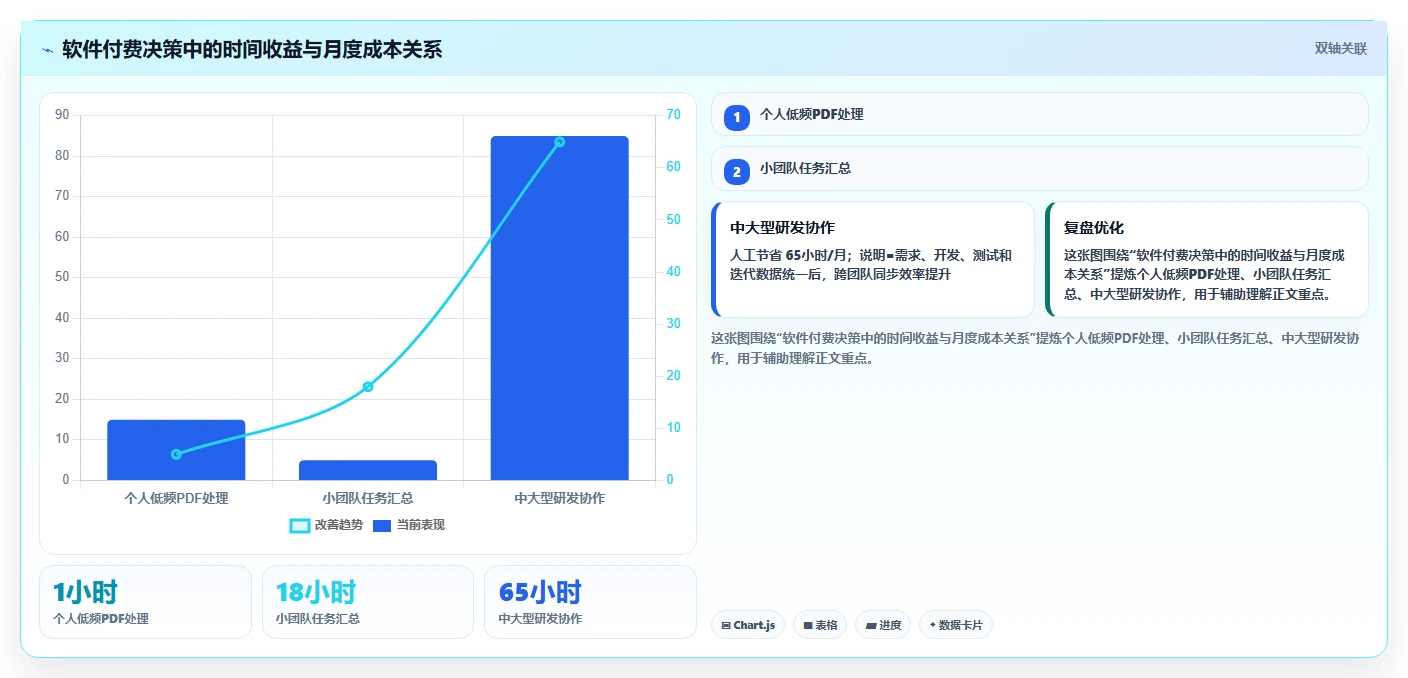1408x678 pixels.
Task: Click the number 2 badge icon
Action: pyautogui.click(x=737, y=172)
